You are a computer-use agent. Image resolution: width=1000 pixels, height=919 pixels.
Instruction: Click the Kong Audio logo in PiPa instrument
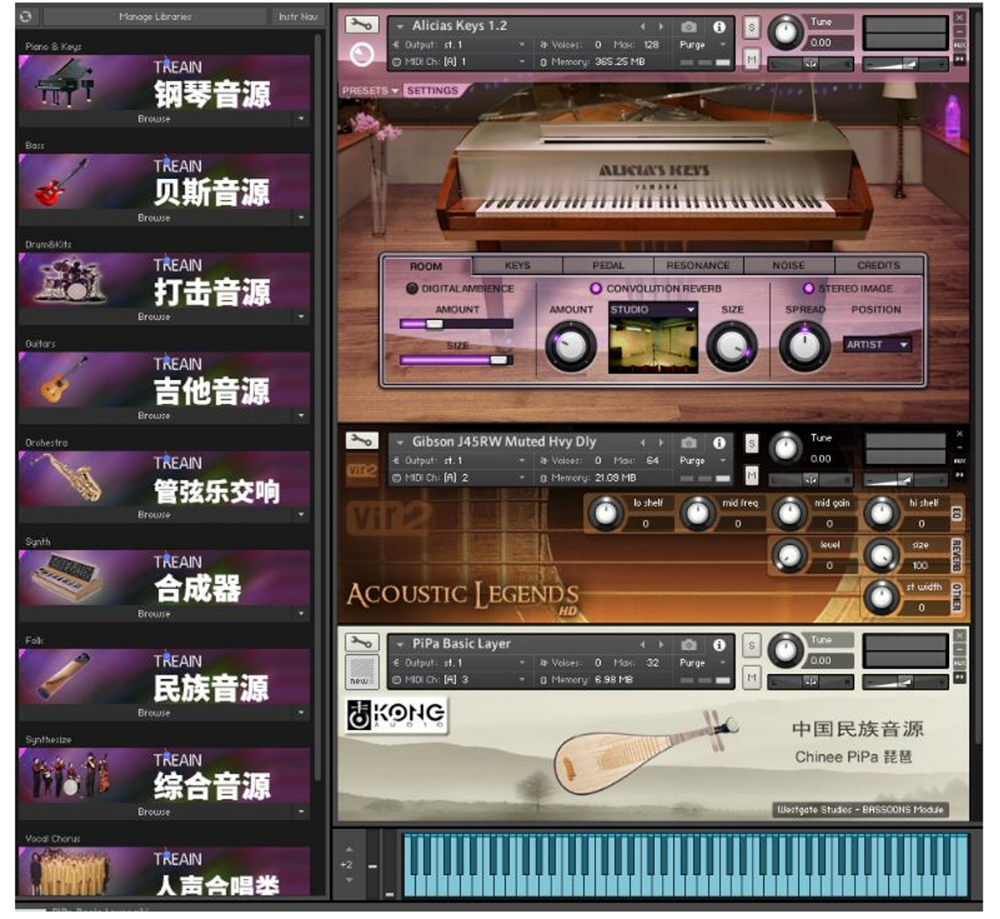[x=397, y=714]
